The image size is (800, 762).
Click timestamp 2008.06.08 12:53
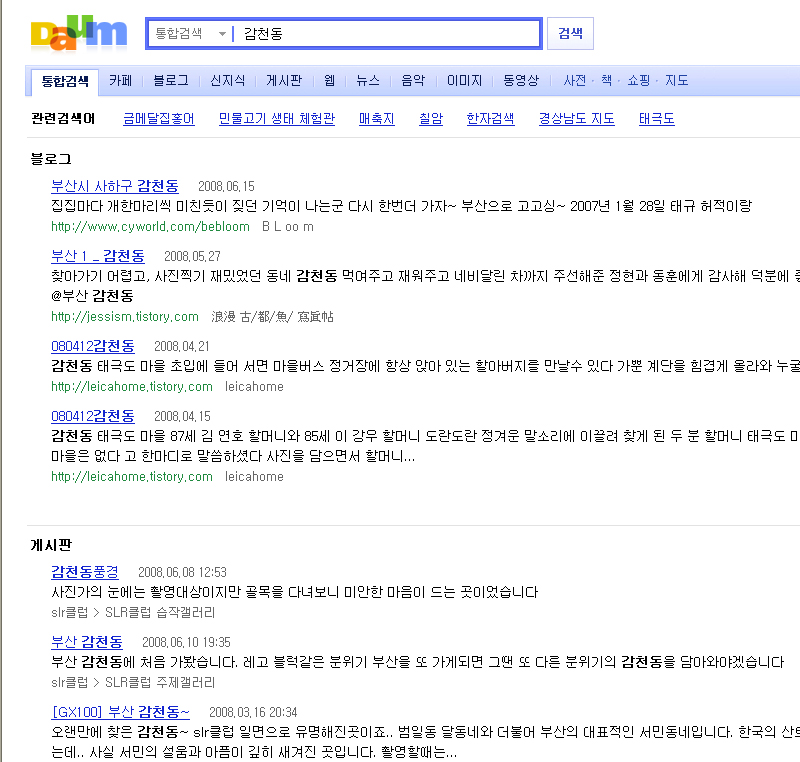tap(182, 573)
